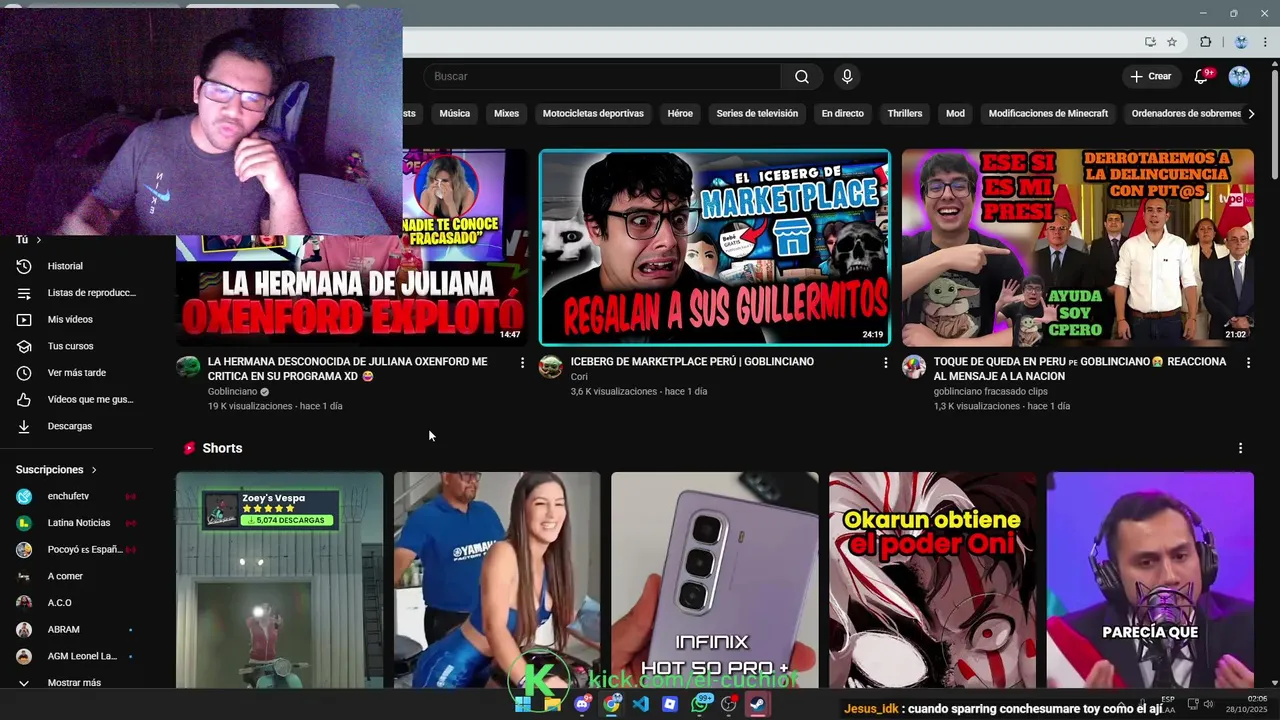Open the notifications bell
1280x720 pixels.
tap(1202, 77)
